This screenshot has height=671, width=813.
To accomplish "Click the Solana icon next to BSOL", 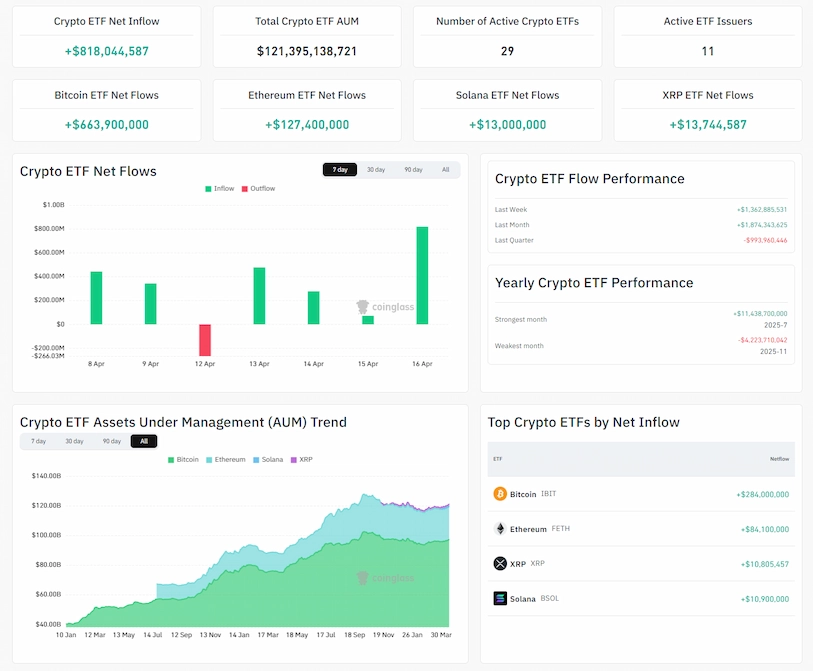I will click(x=500, y=598).
